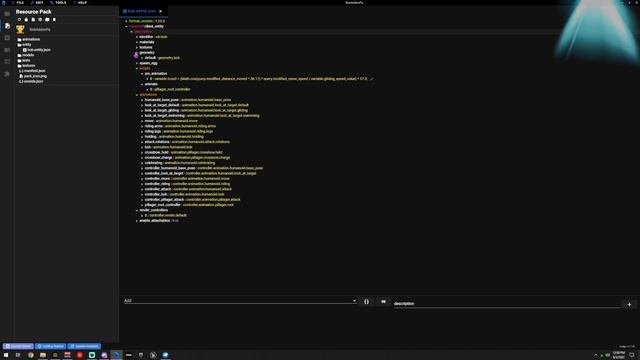Image resolution: width=640 pixels, height=360 pixels.
Task: Select the identifier entry
Action: [153, 37]
